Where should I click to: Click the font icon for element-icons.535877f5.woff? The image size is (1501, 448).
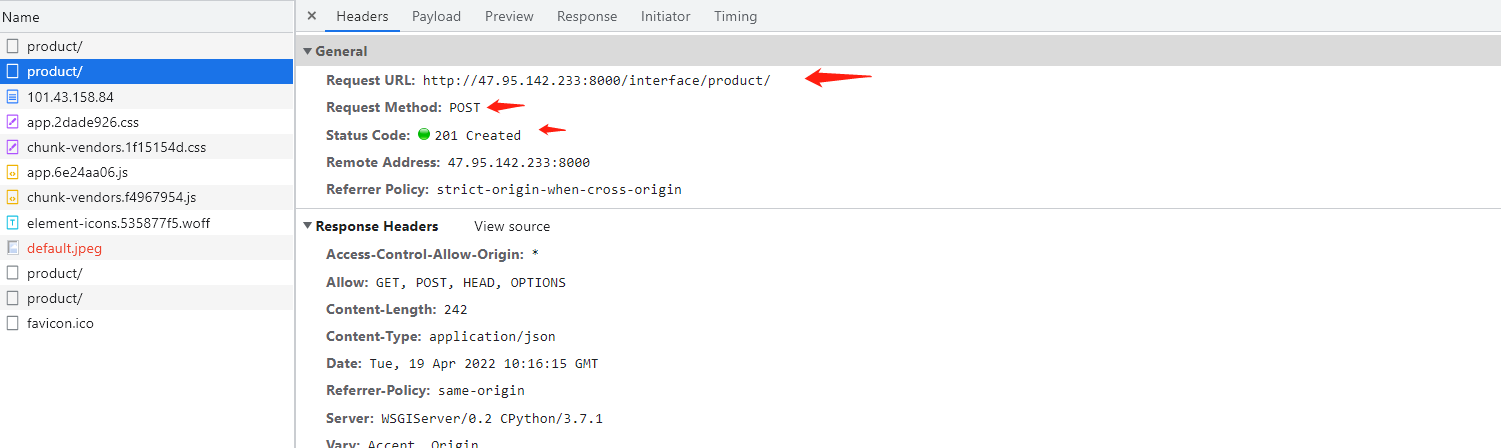point(13,223)
